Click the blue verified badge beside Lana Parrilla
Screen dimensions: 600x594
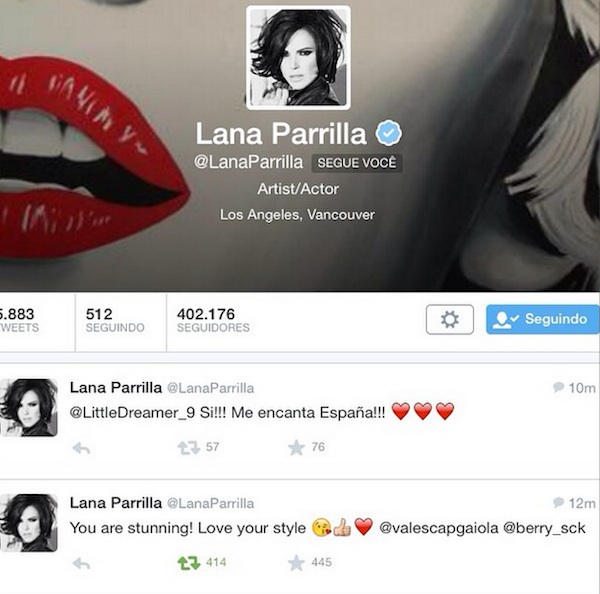[388, 132]
